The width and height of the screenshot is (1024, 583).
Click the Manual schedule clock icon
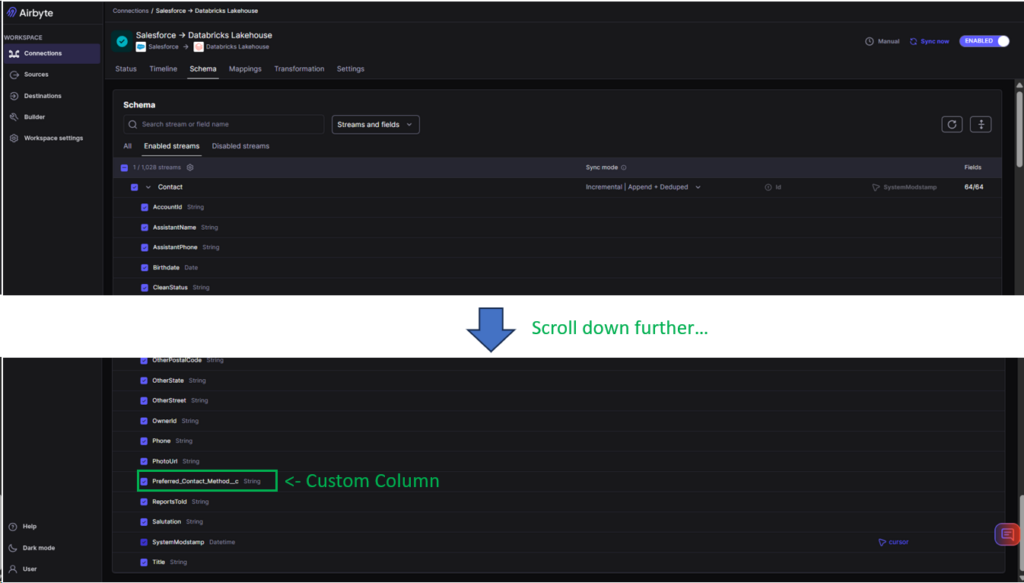tap(869, 41)
